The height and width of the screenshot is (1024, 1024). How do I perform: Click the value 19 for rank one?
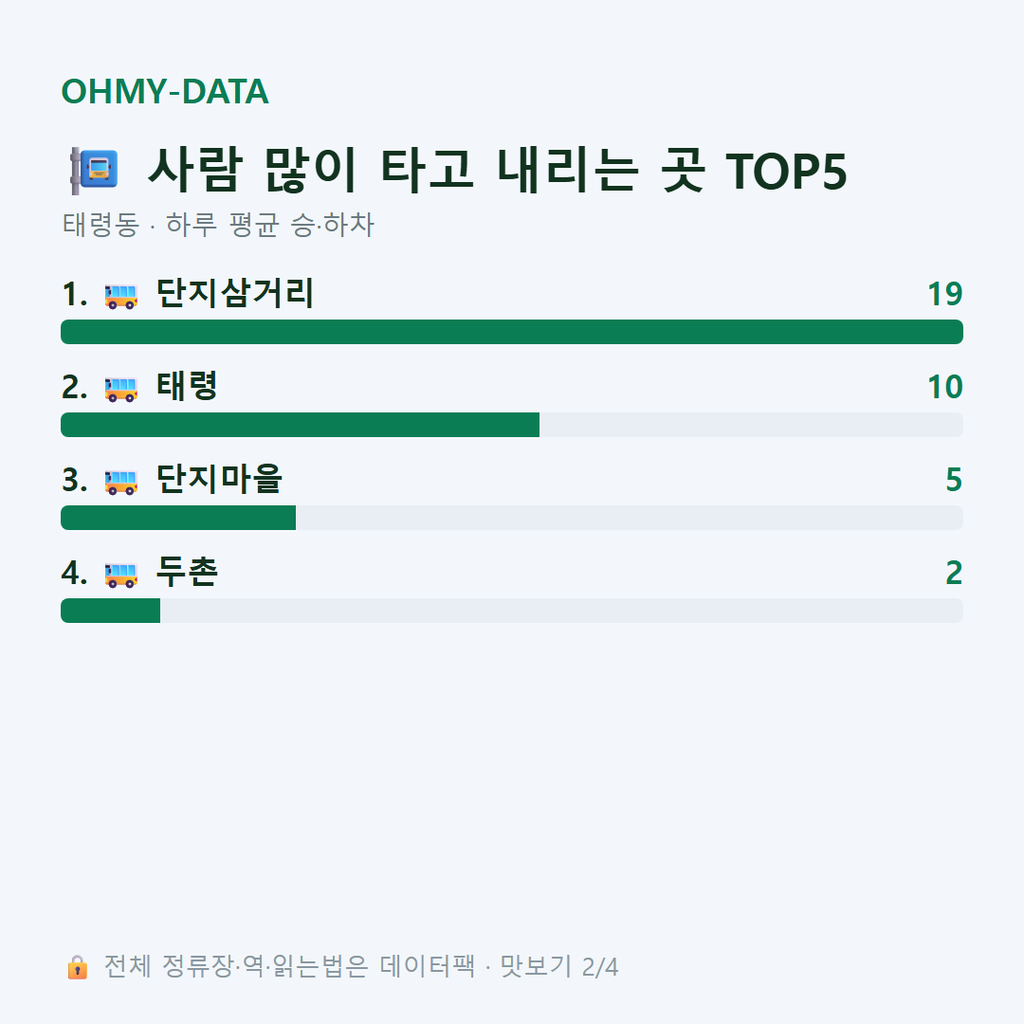[945, 295]
